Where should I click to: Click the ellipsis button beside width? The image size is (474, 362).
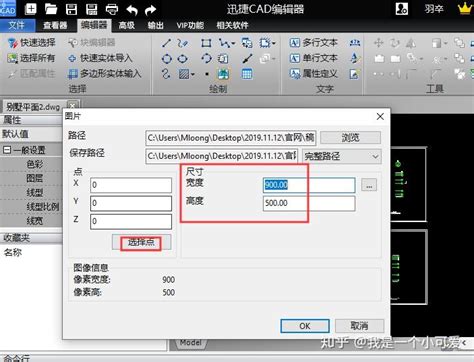[369, 185]
